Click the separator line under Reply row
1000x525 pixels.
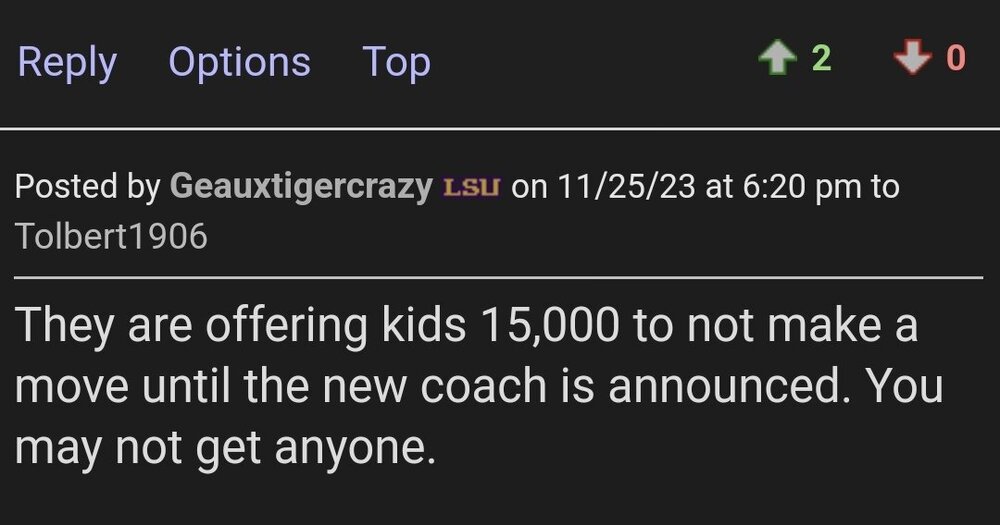[x=500, y=128]
